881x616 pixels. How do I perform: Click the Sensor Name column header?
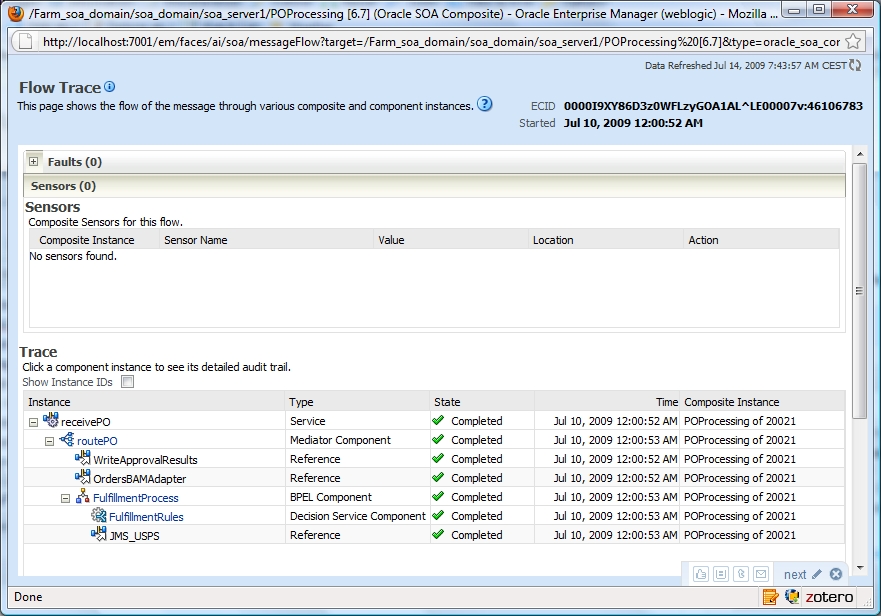[266, 240]
